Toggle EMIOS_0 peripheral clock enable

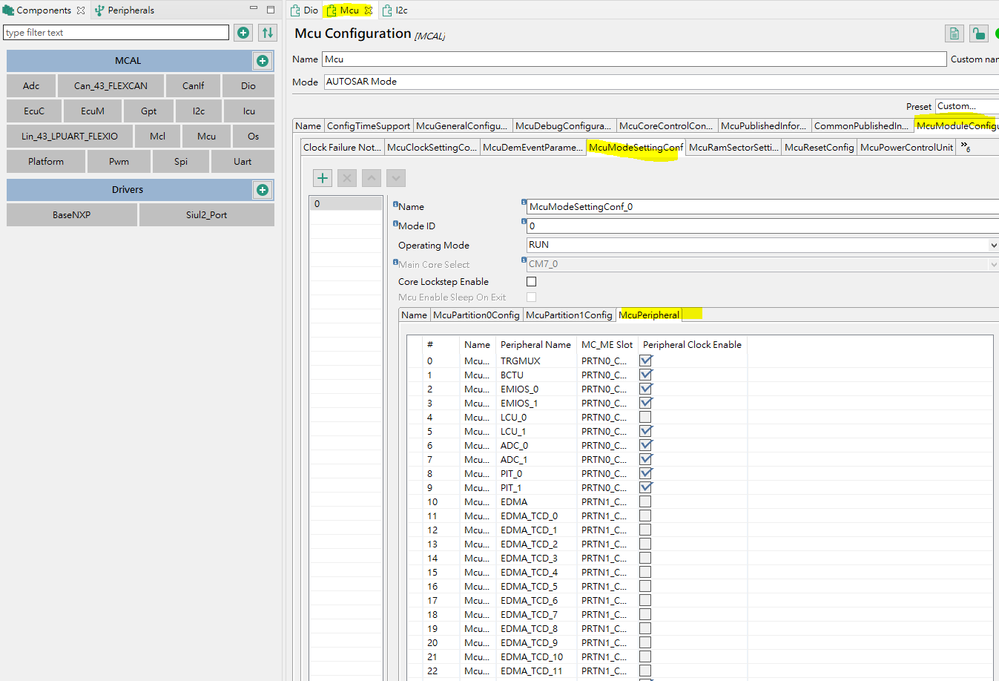coord(645,389)
